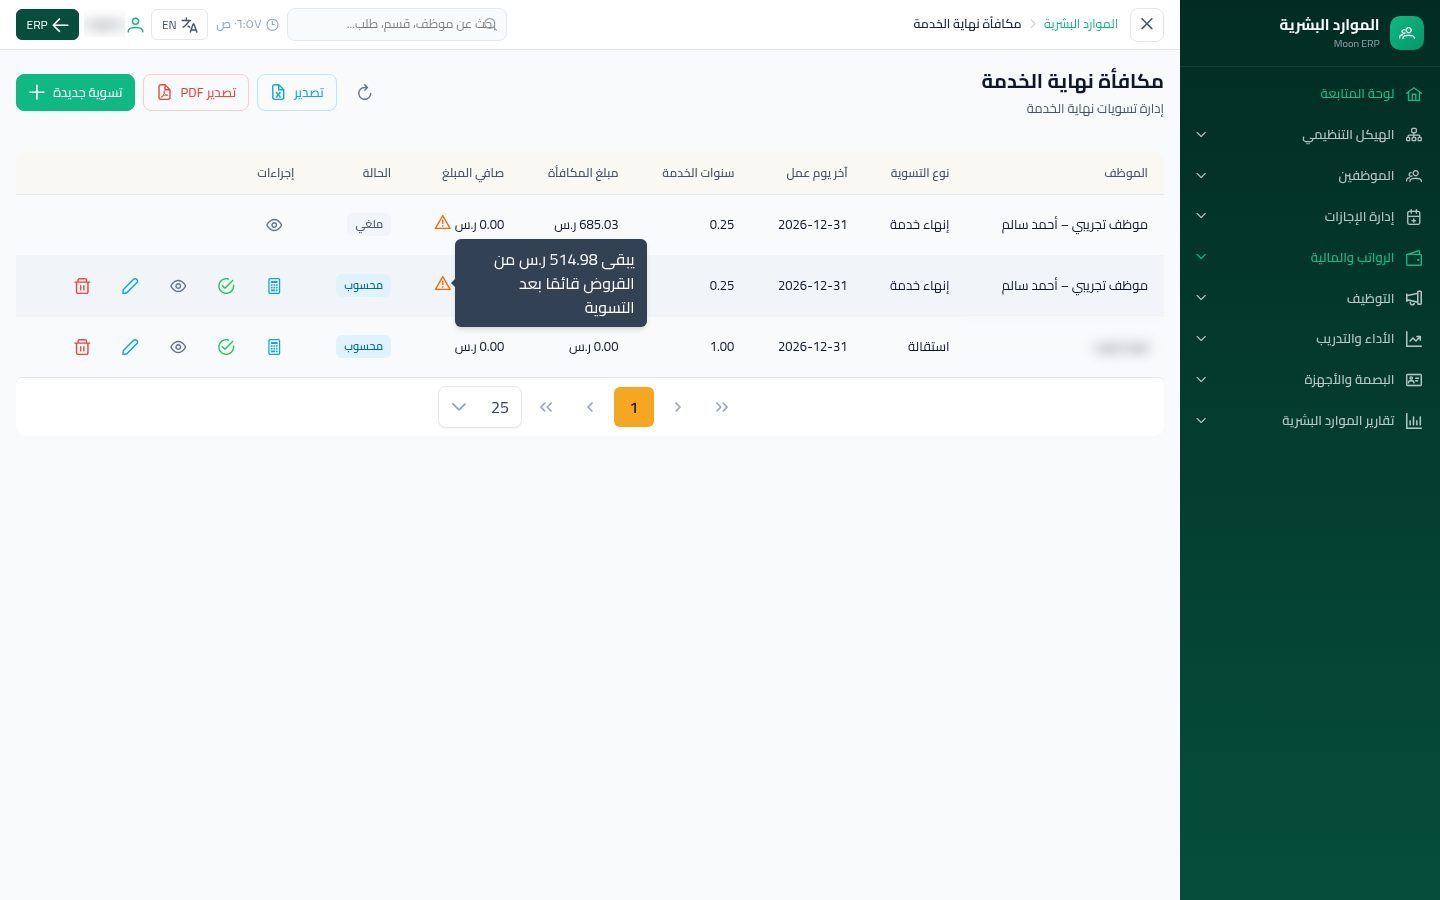Approve the استقالة settlement
Image resolution: width=1440 pixels, height=900 pixels.
coord(226,347)
